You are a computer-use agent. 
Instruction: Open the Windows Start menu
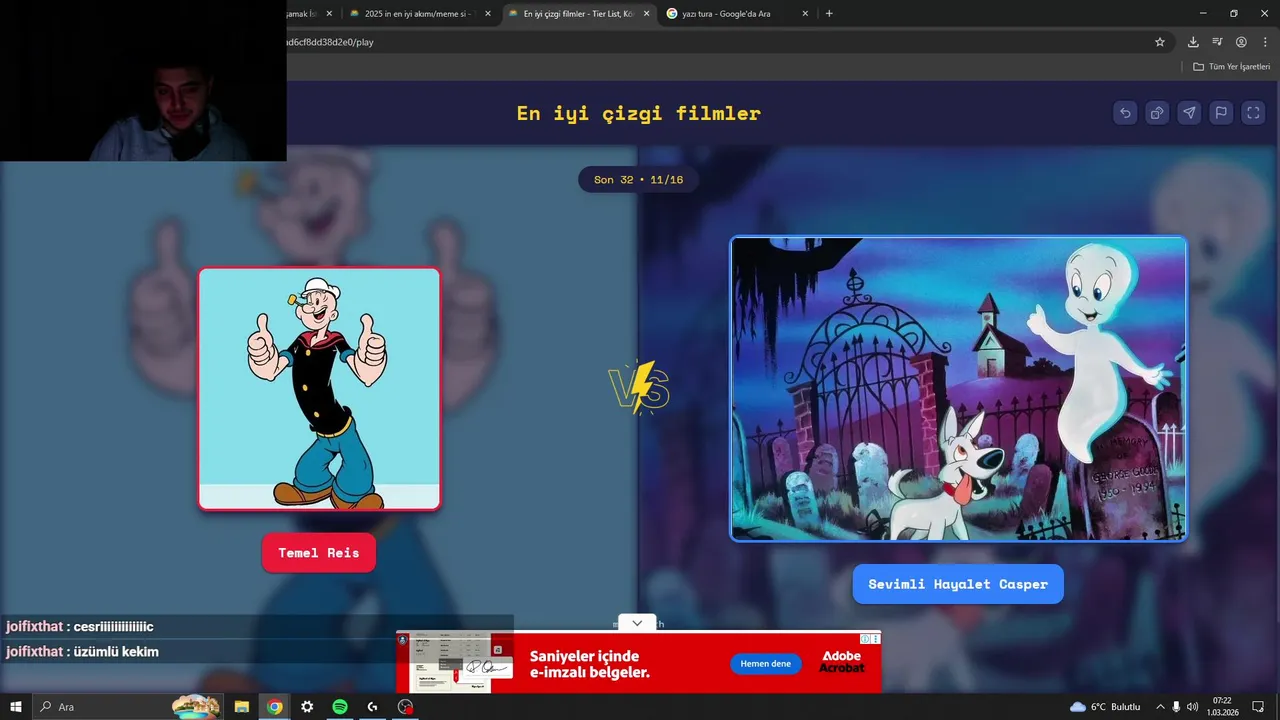15,707
